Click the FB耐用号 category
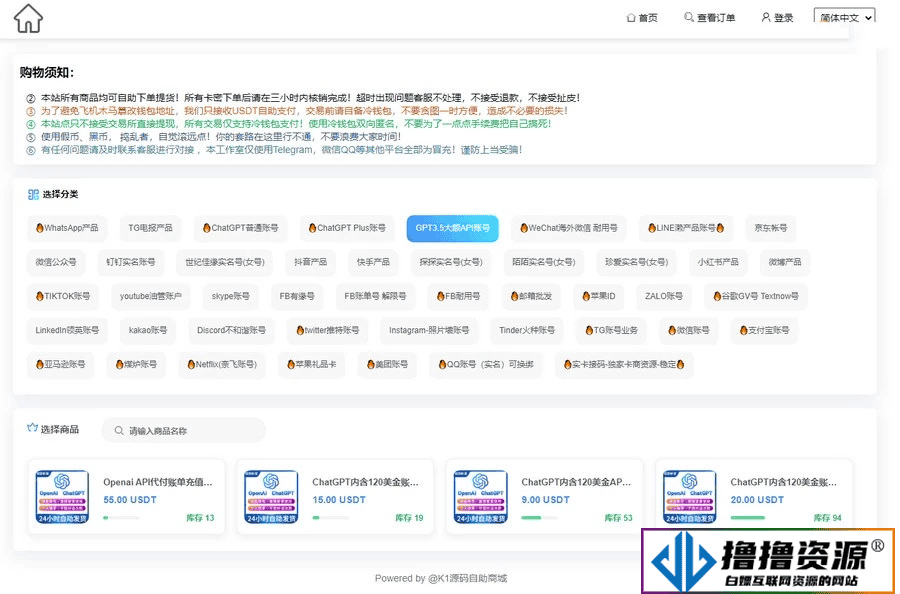900x594 pixels. click(458, 296)
